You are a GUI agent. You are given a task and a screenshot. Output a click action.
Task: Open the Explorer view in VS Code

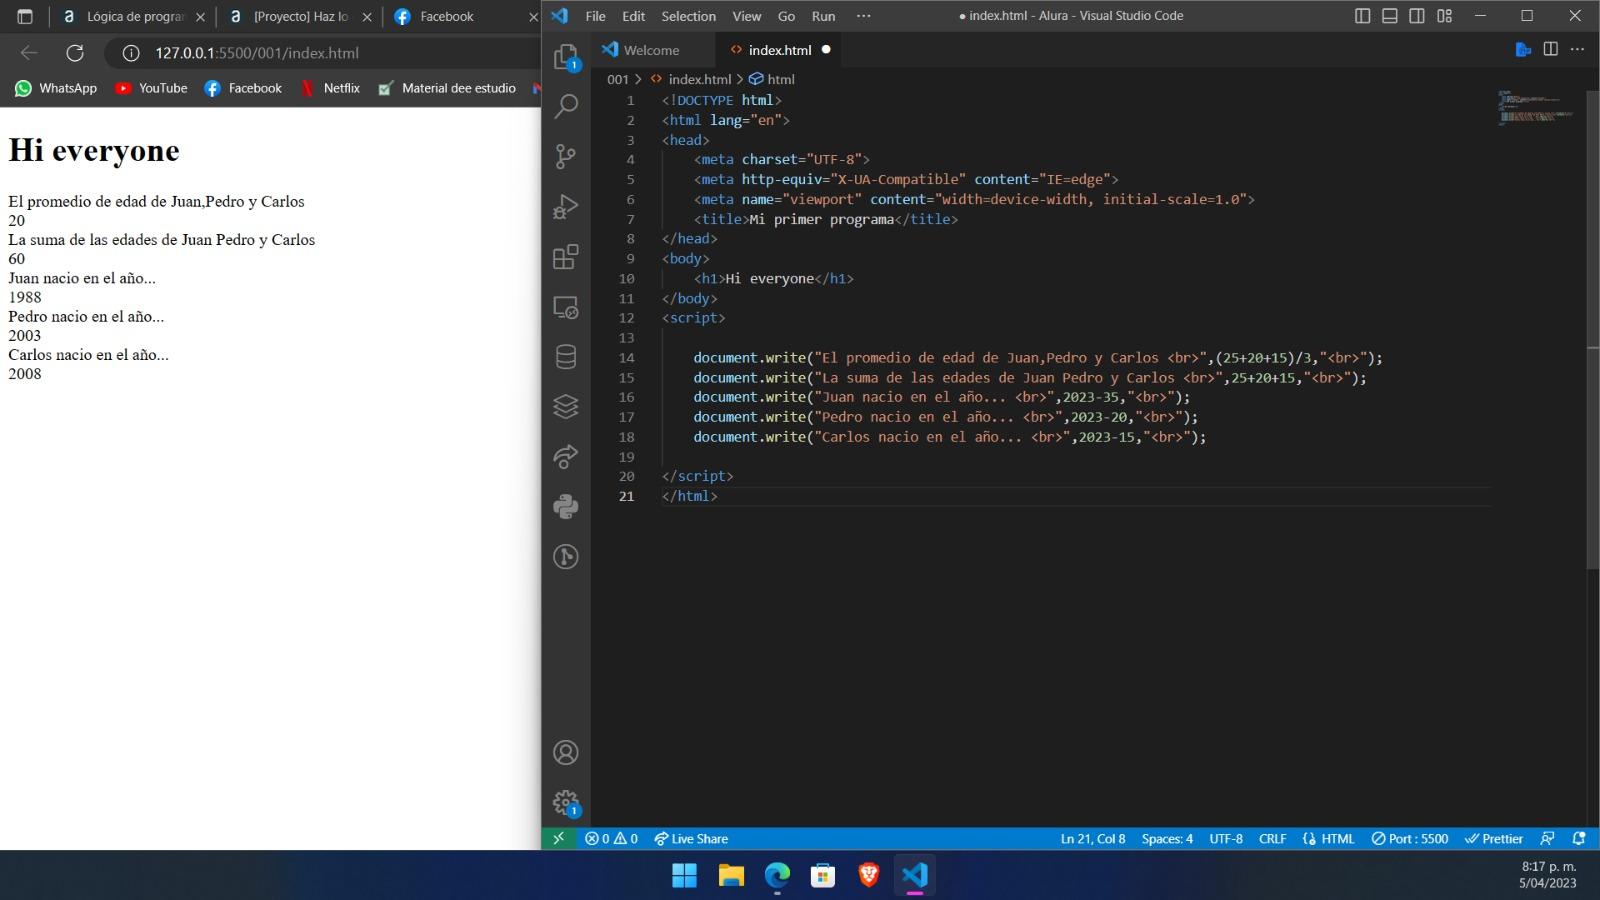coord(566,57)
